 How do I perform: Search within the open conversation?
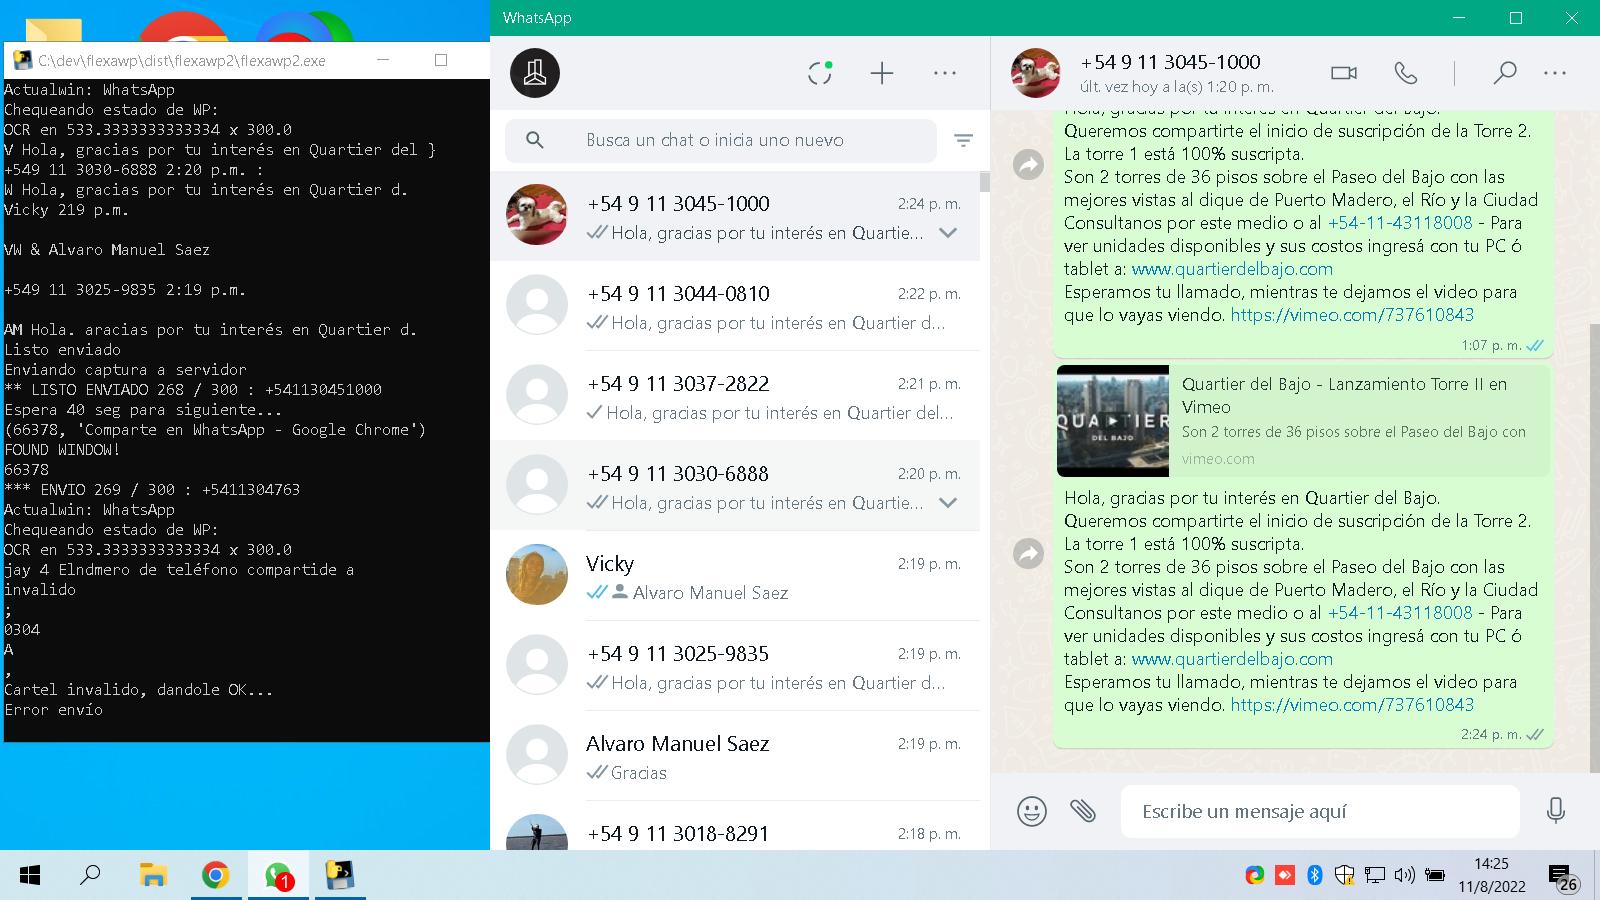(x=1504, y=73)
